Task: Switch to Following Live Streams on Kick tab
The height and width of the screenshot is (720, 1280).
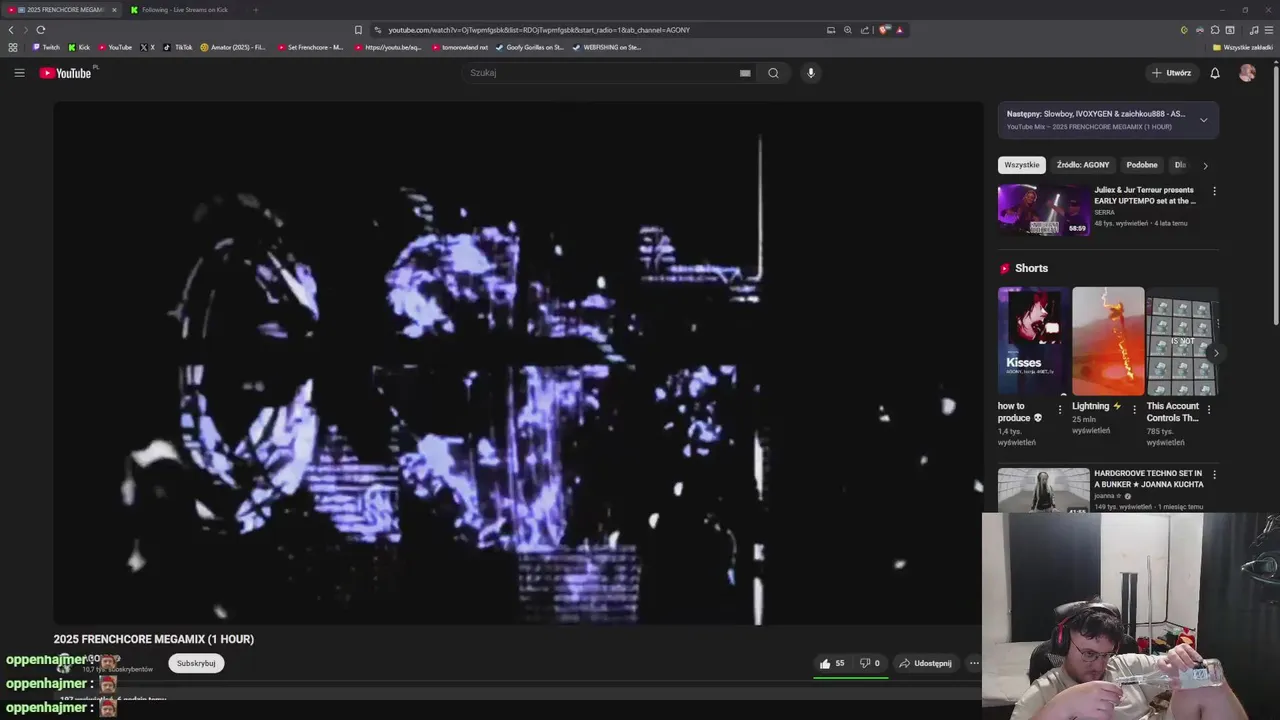Action: pyautogui.click(x=185, y=10)
